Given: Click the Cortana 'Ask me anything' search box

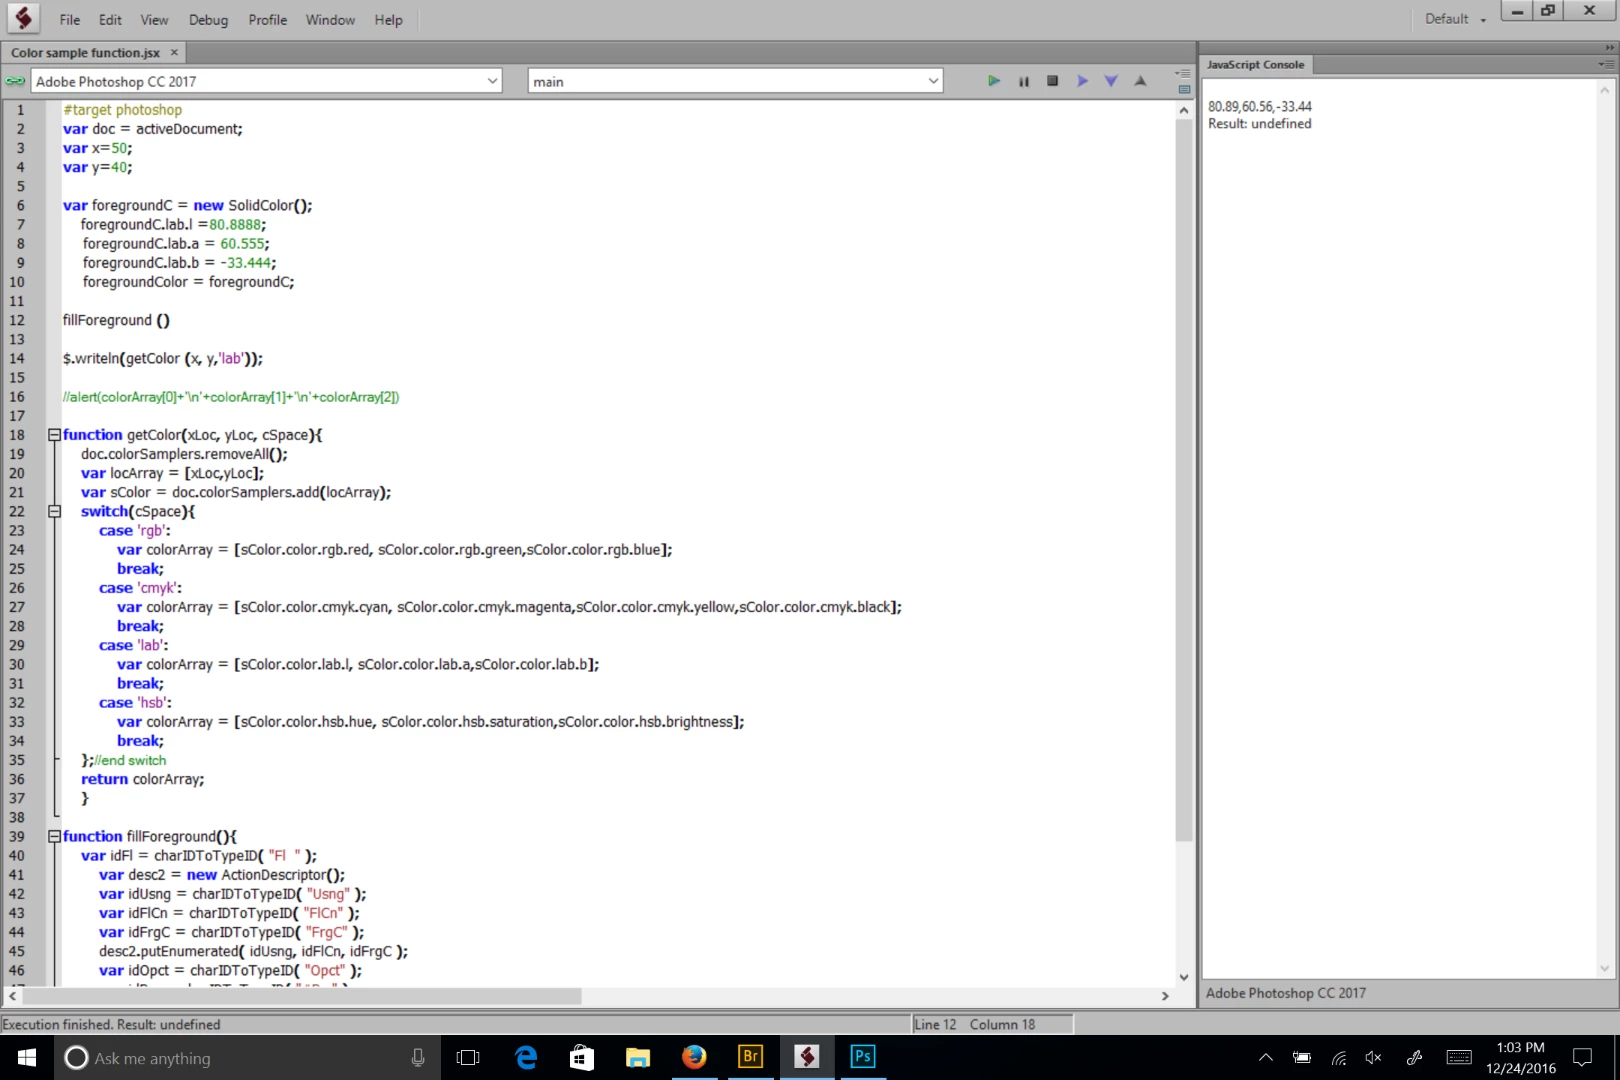Looking at the screenshot, I should click(247, 1057).
